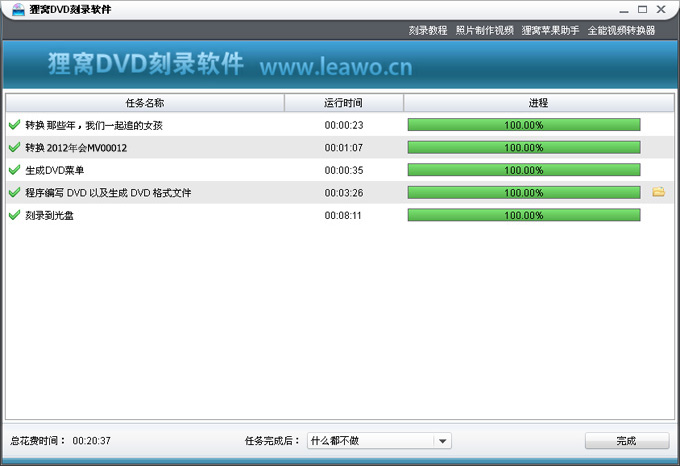Minimize the 狸窝DVD刻录软件 window
The image size is (680, 466).
click(x=624, y=10)
